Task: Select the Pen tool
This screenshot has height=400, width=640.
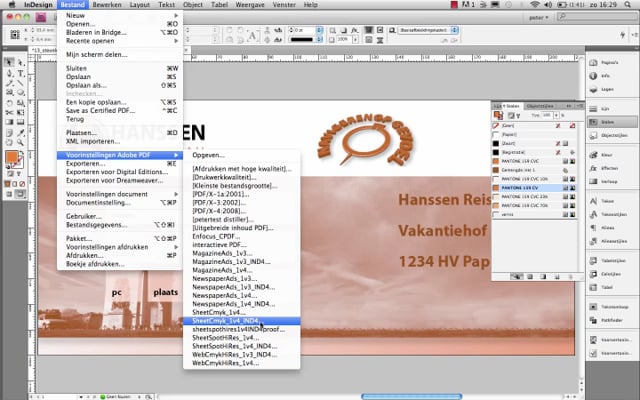Action: (9, 73)
